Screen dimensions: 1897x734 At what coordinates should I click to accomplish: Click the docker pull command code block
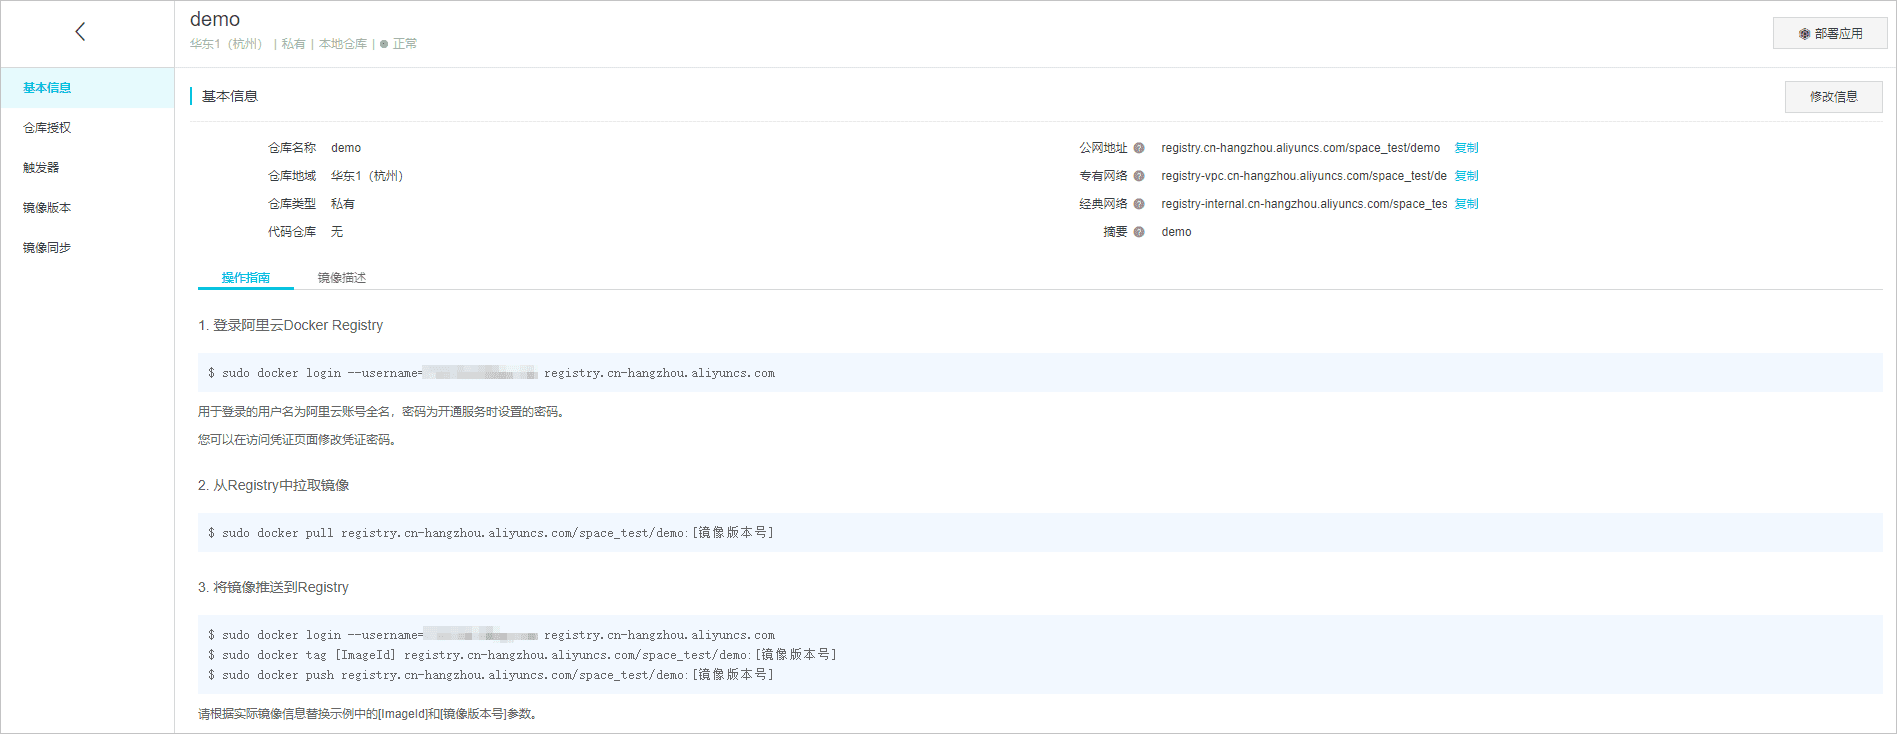[1040, 533]
